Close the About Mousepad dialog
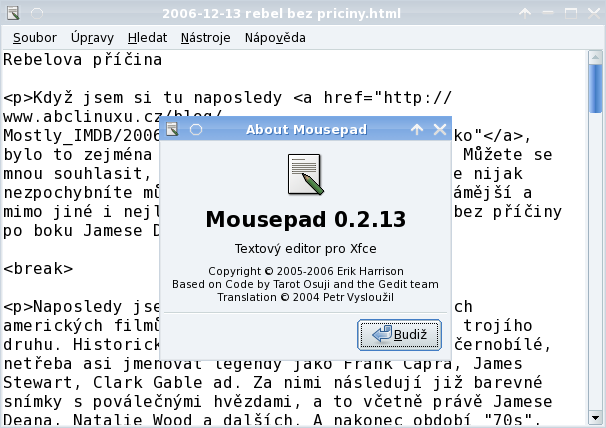 pos(439,130)
